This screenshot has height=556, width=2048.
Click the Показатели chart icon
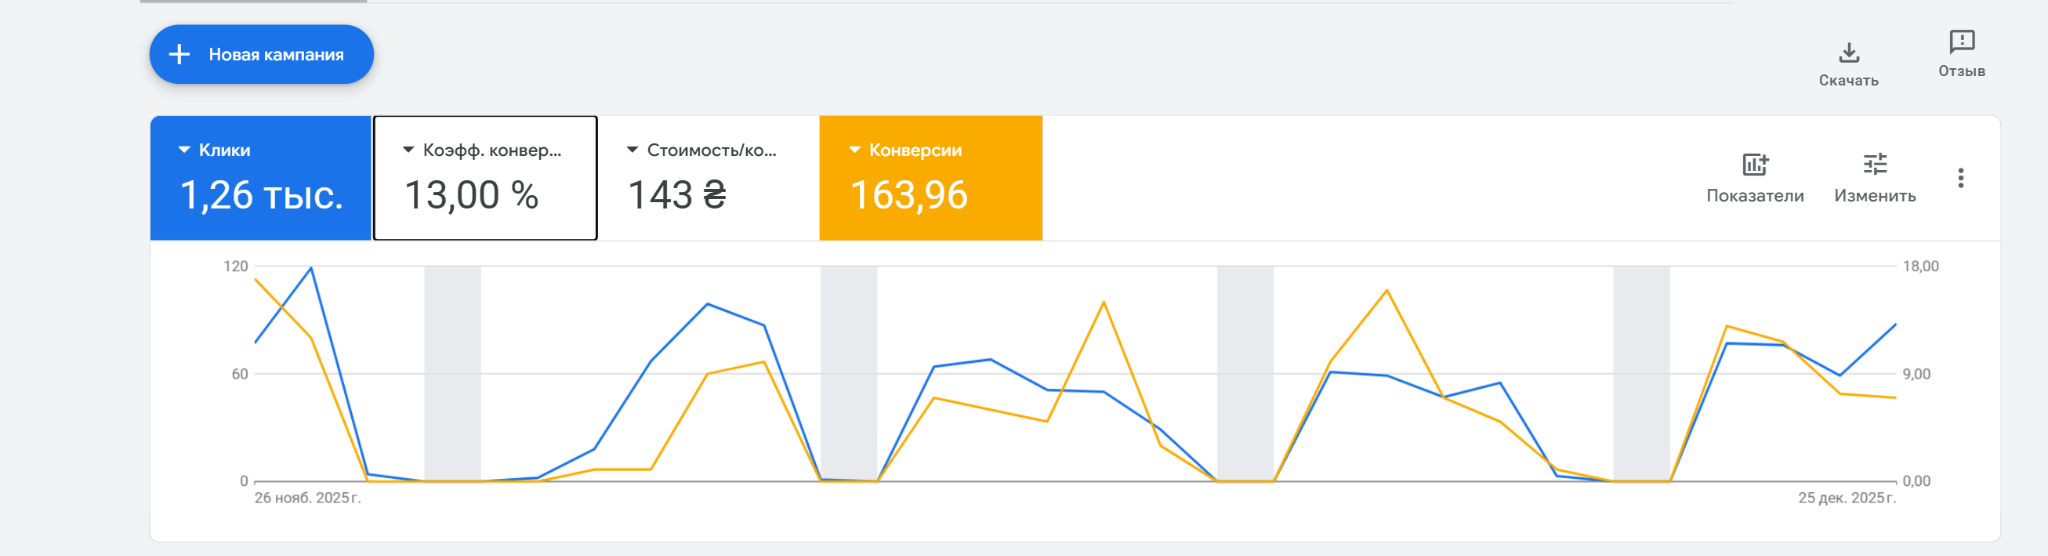[1755, 164]
